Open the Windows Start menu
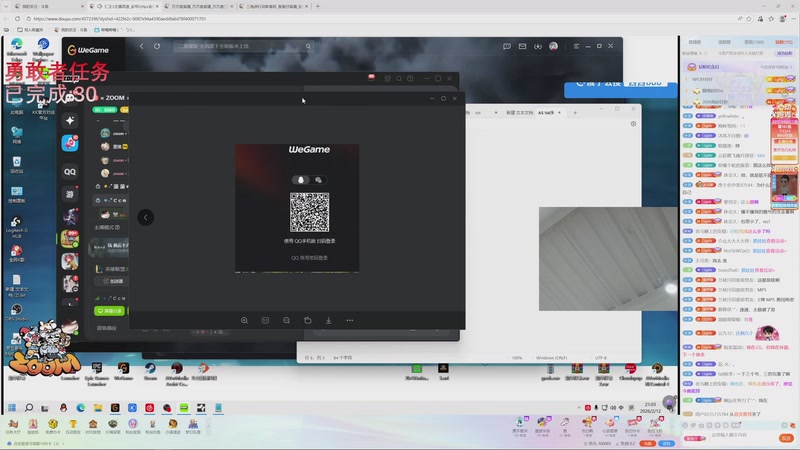This screenshot has height=450, width=800. pyautogui.click(x=12, y=408)
